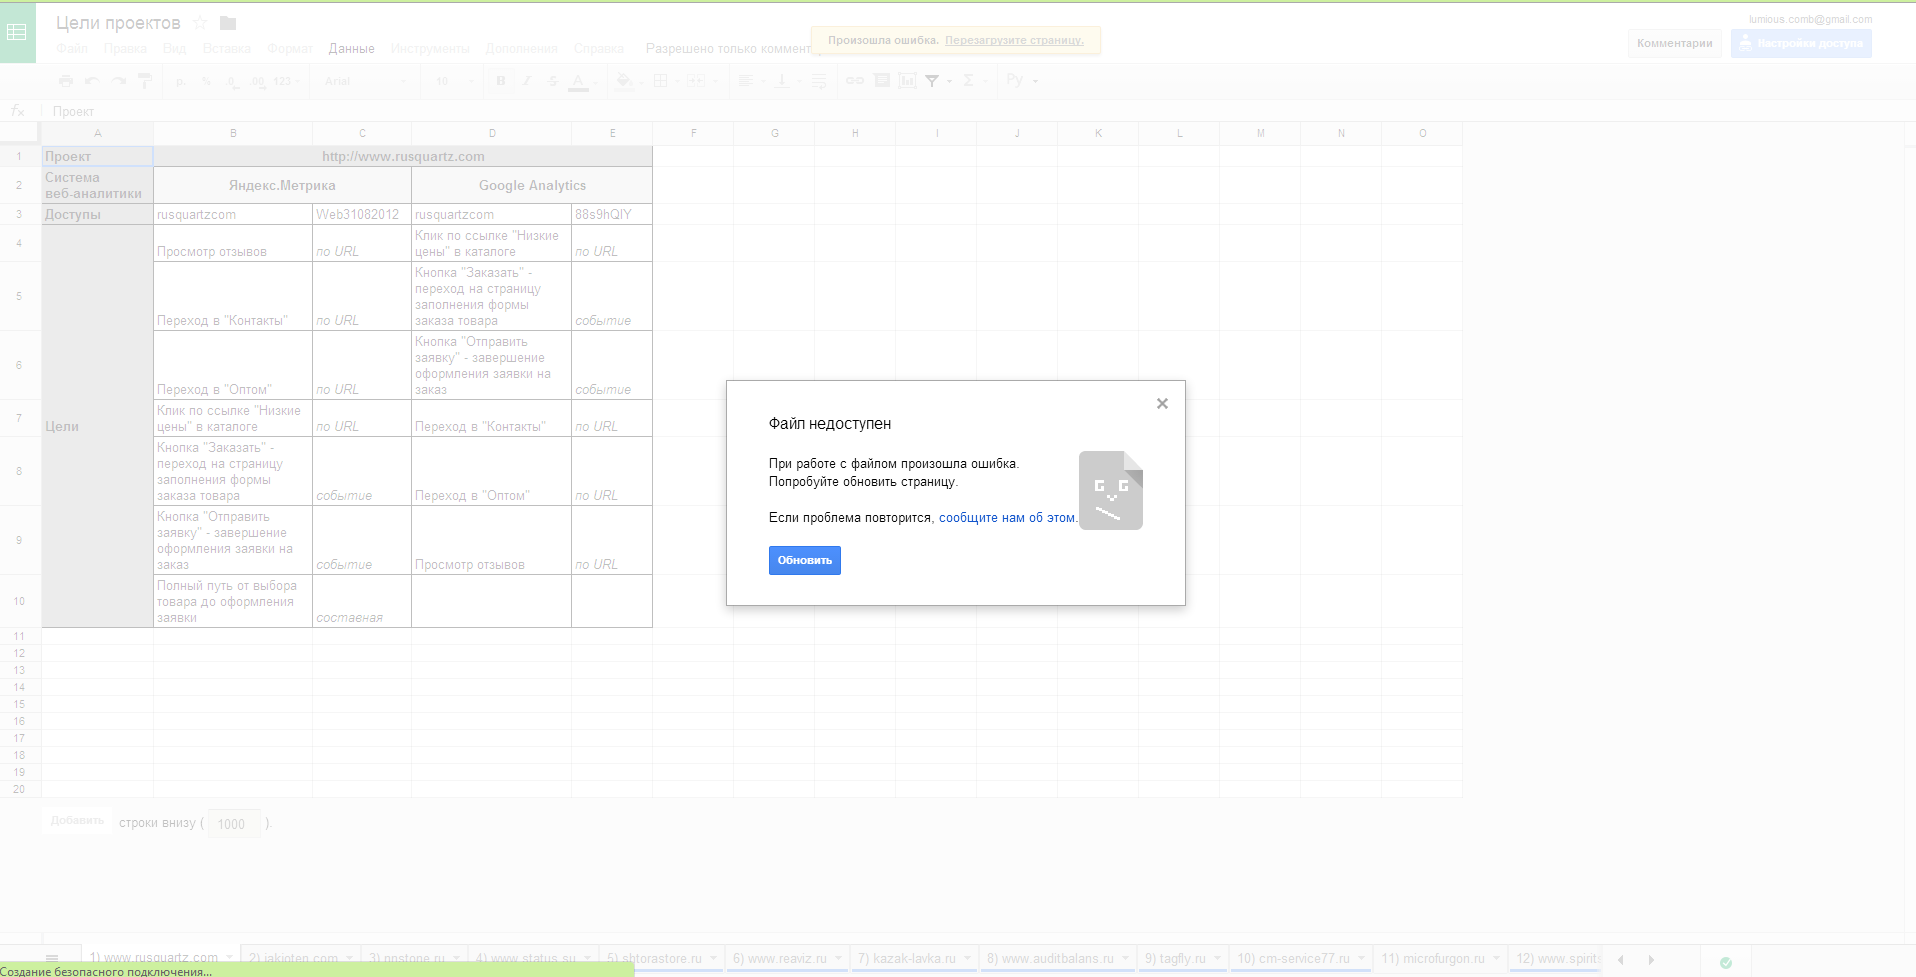
Task: Click the move to folder icon
Action: tap(228, 23)
